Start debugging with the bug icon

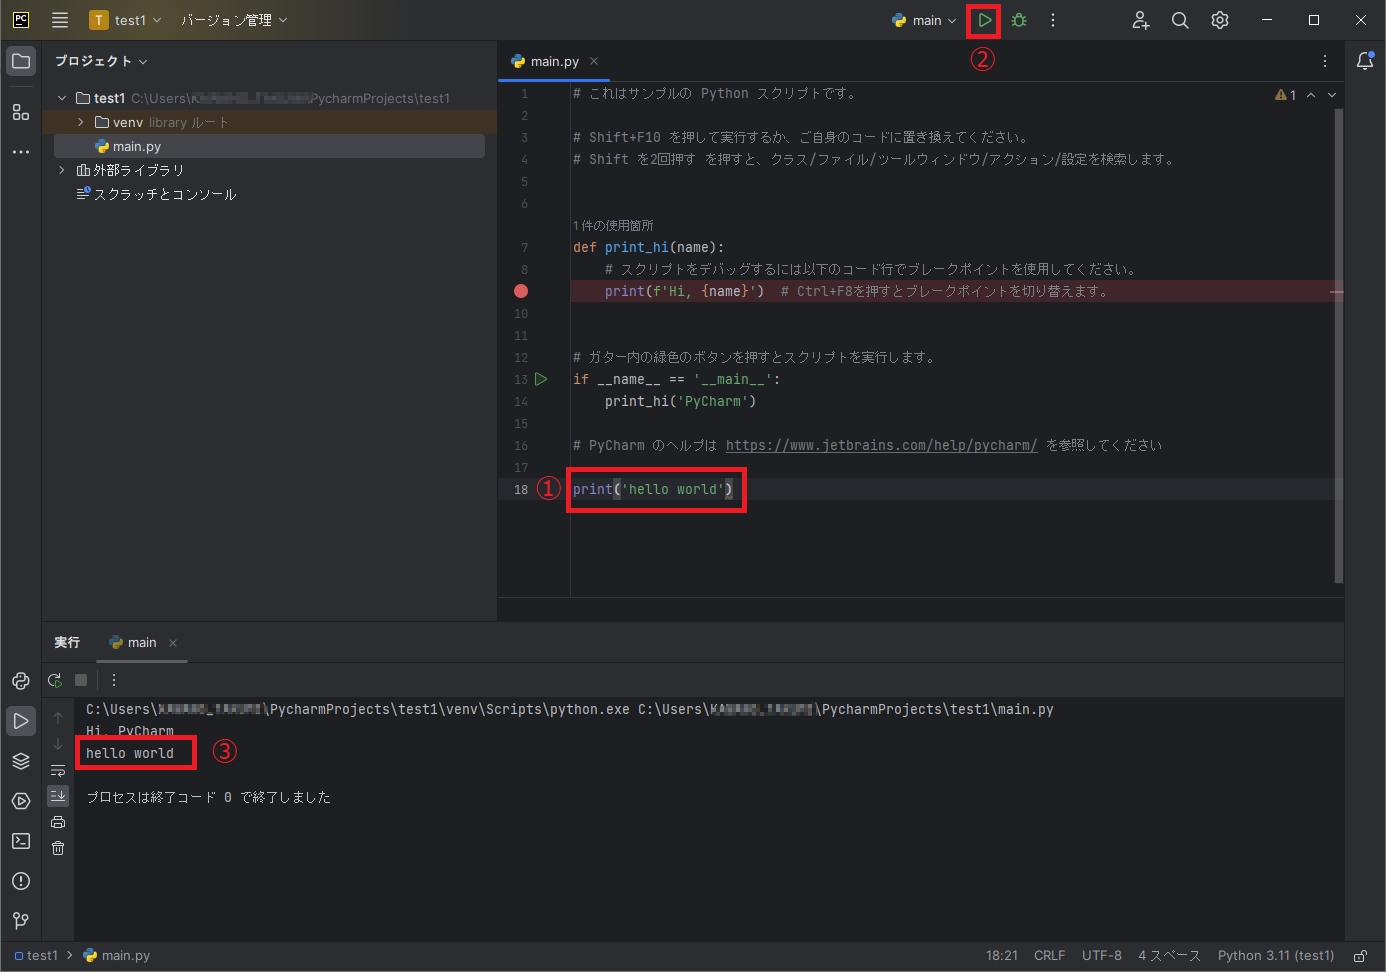click(1019, 20)
